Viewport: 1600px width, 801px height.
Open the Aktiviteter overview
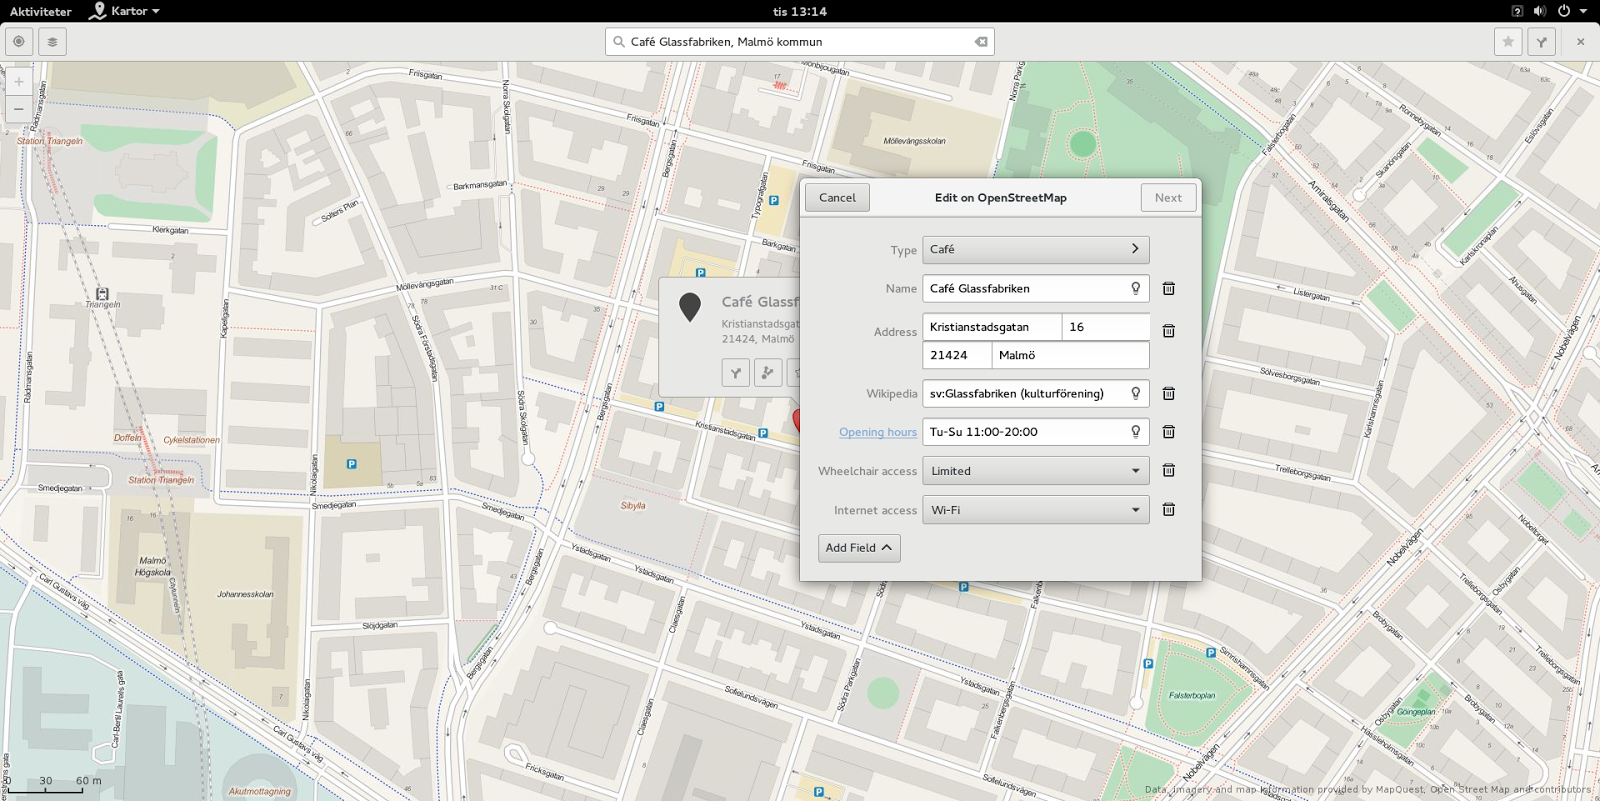(x=41, y=11)
